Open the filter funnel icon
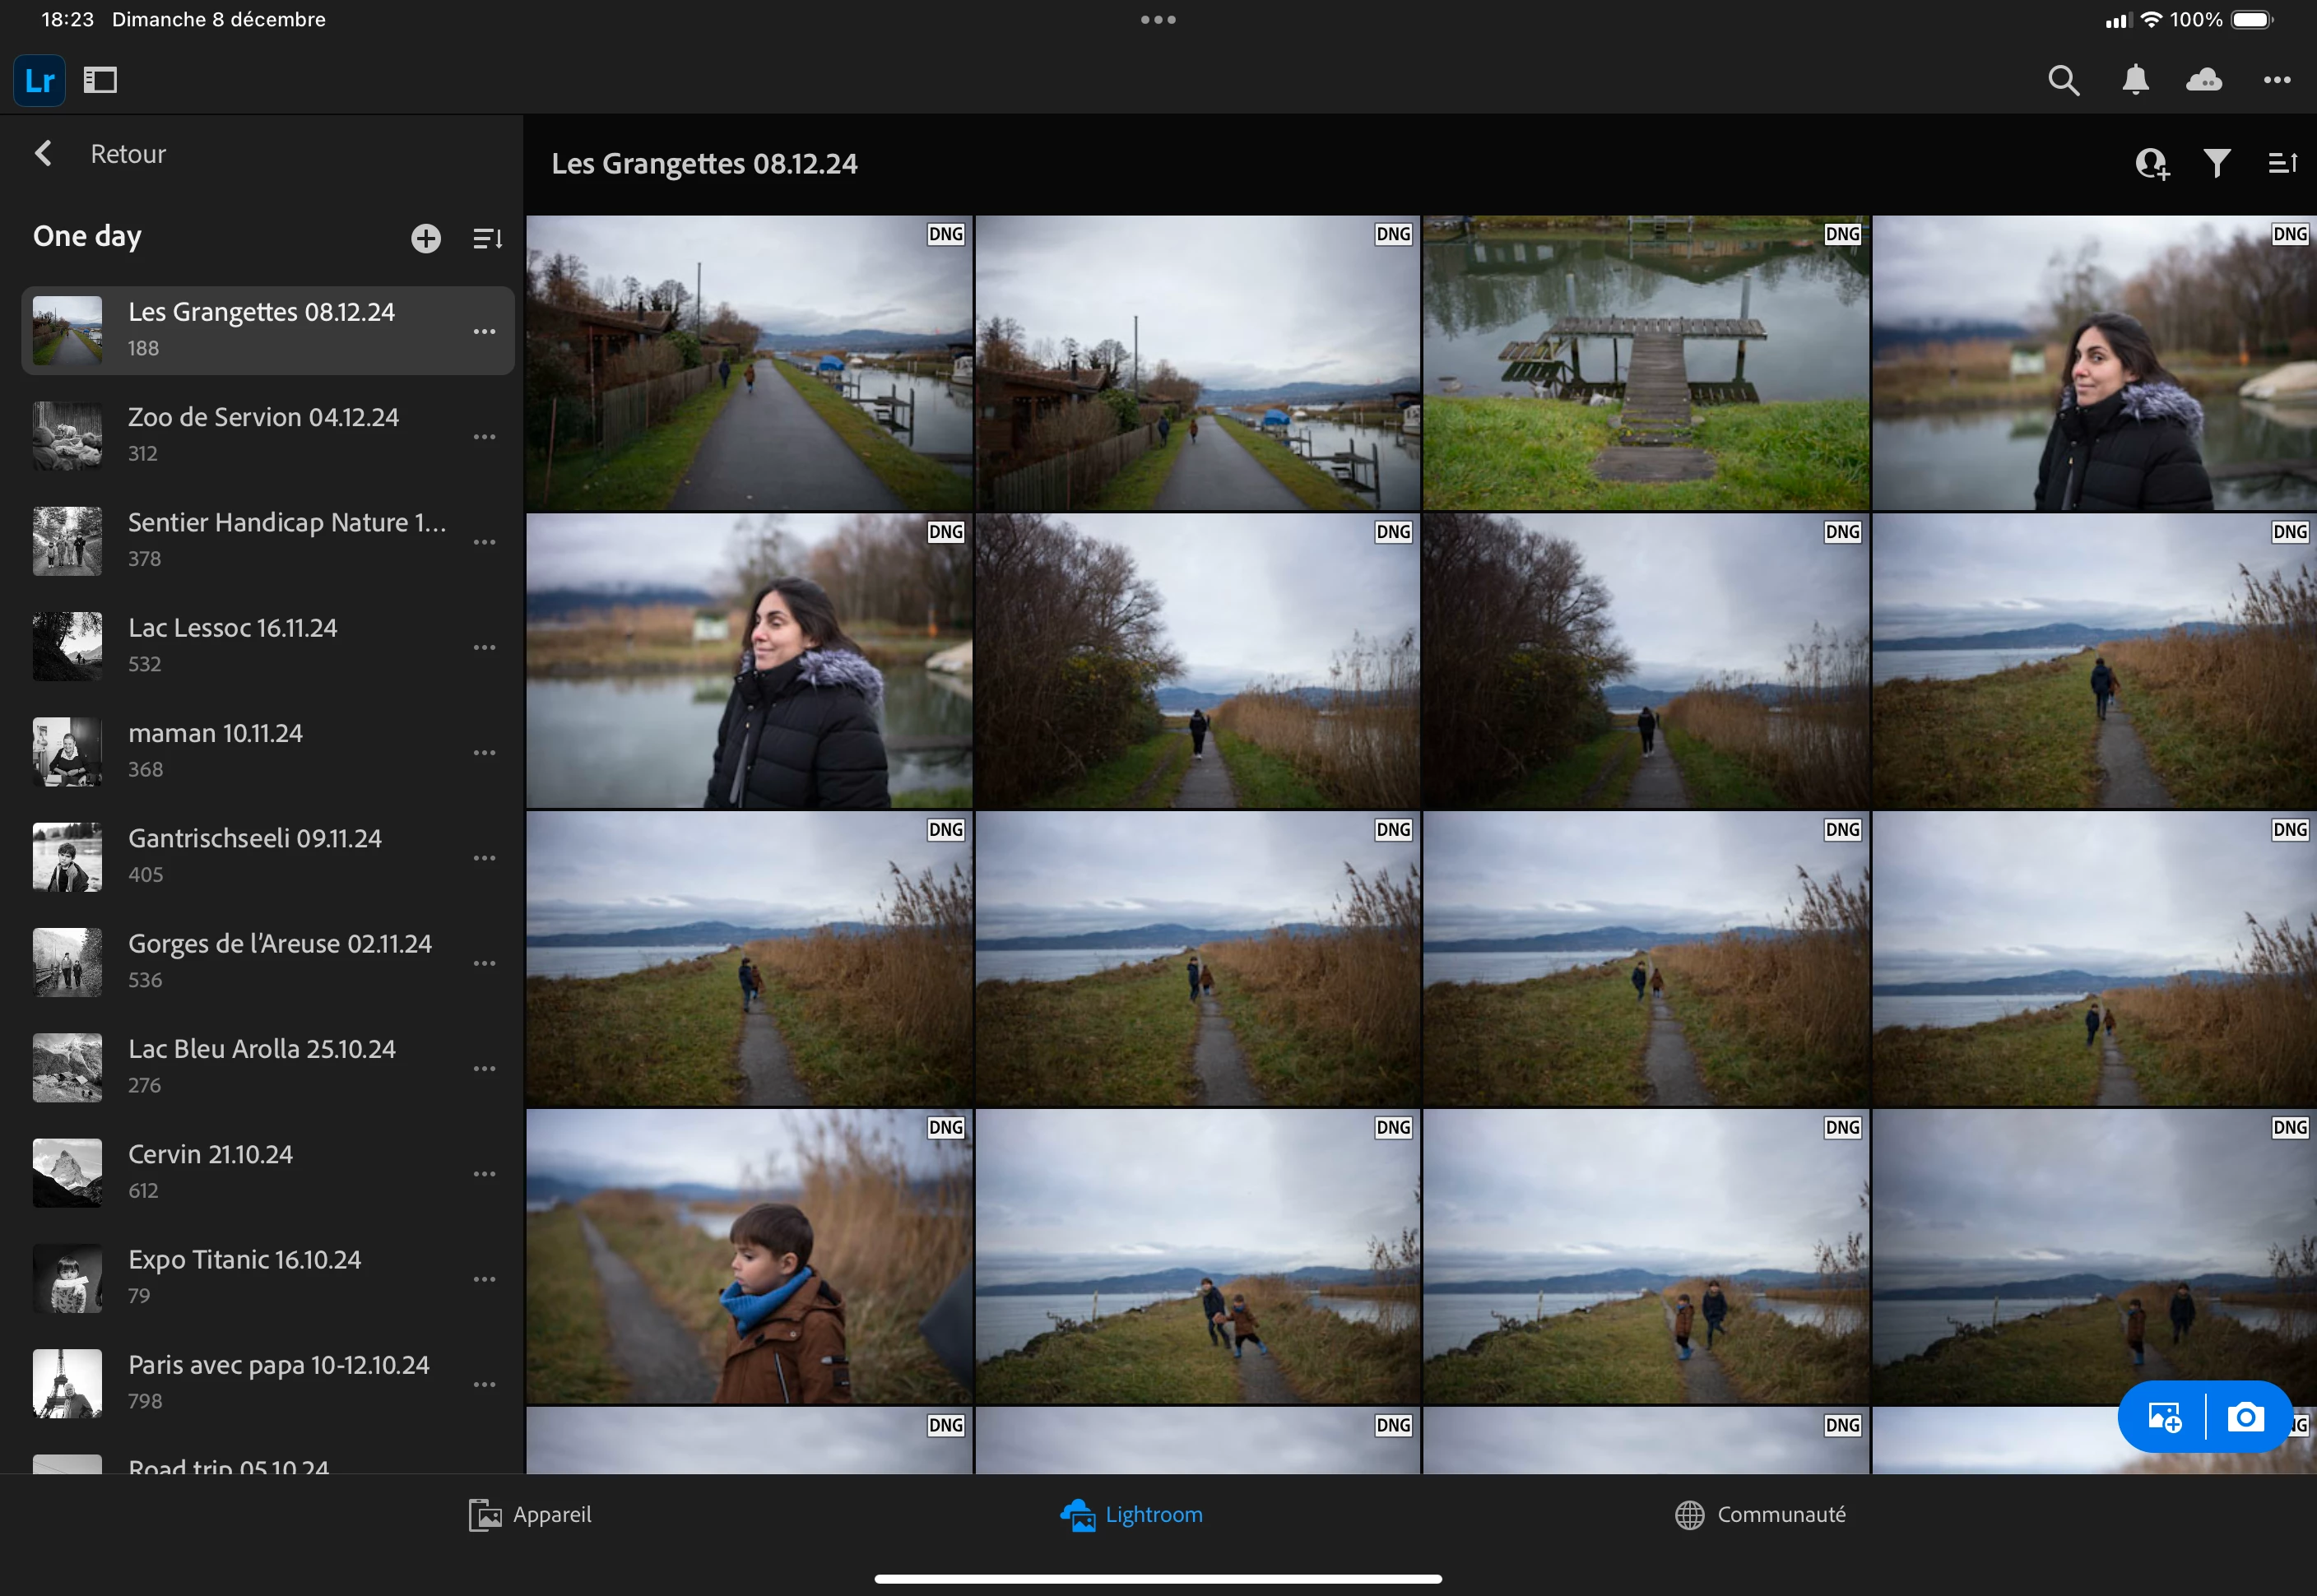Image resolution: width=2317 pixels, height=1596 pixels. pyautogui.click(x=2216, y=163)
